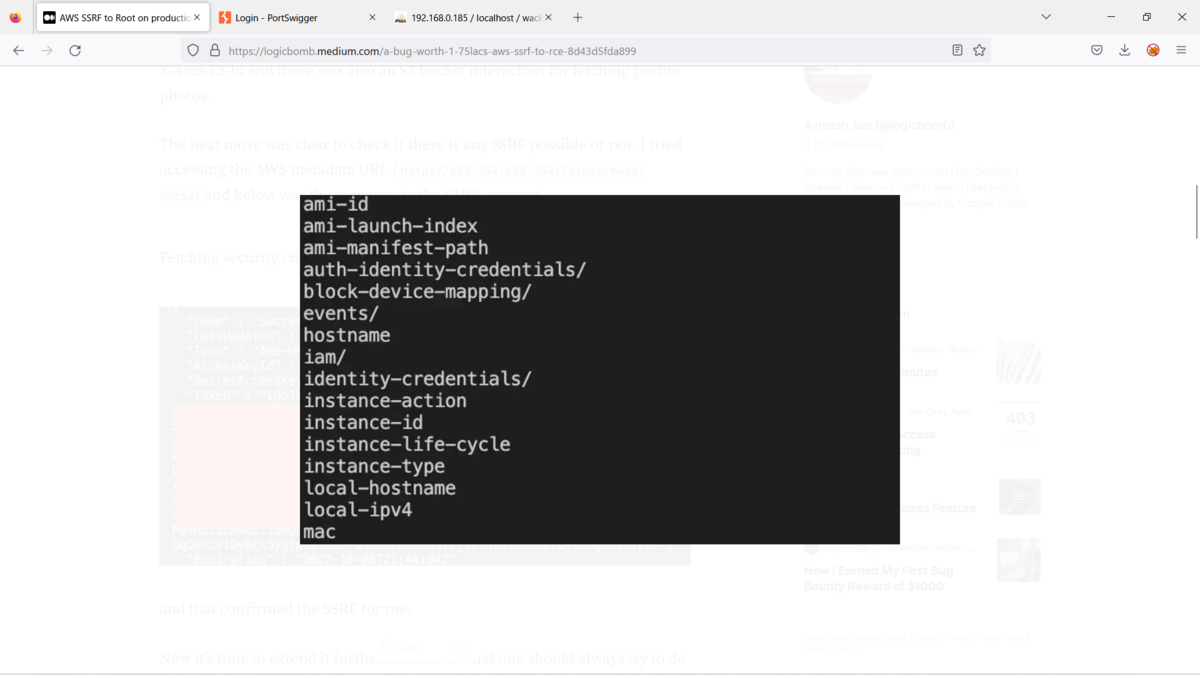
Task: Click 'instance-action' line
Action: pos(385,401)
